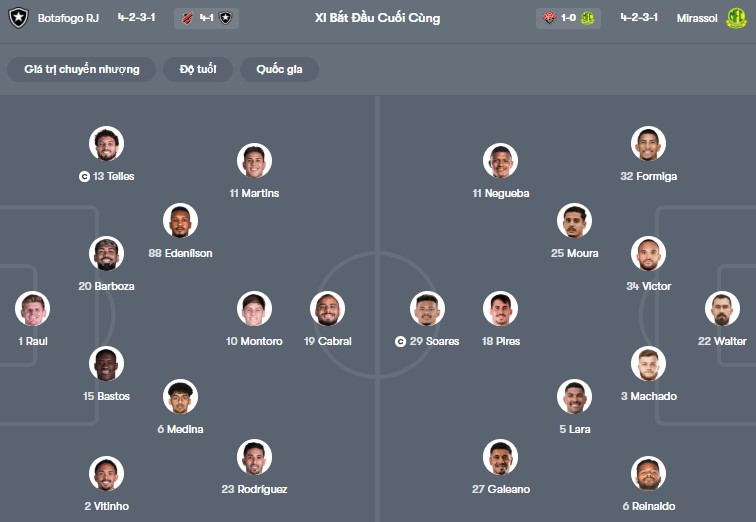
Task: Open the player name 88 Edenilson
Action: (x=180, y=253)
